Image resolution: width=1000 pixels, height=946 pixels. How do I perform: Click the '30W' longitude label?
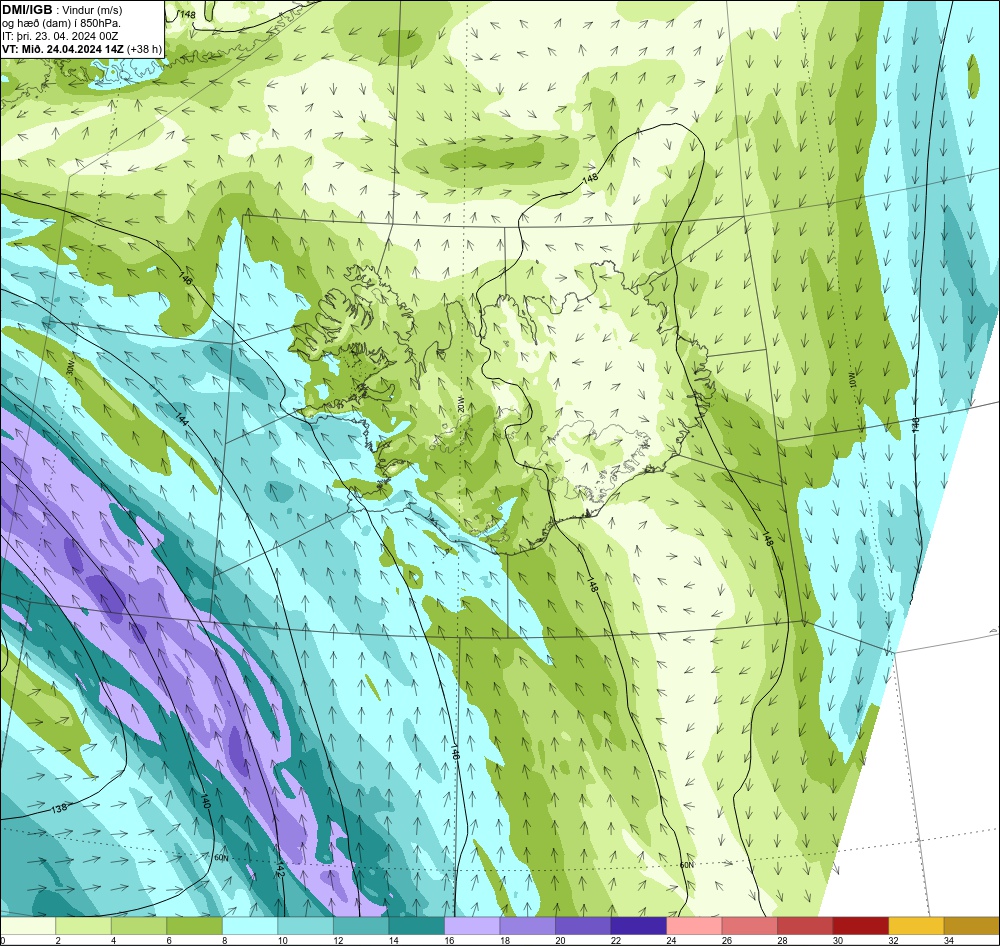coord(70,369)
